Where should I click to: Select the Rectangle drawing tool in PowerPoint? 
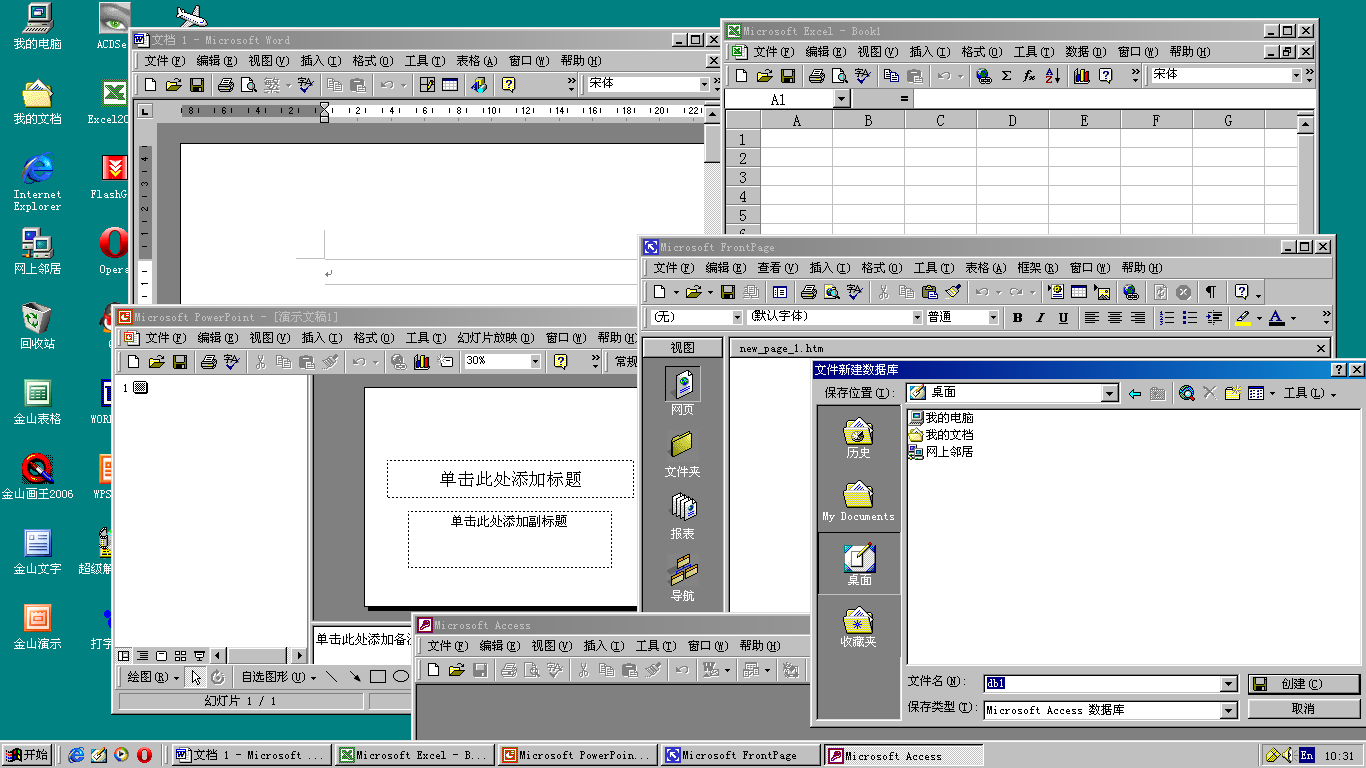(378, 677)
